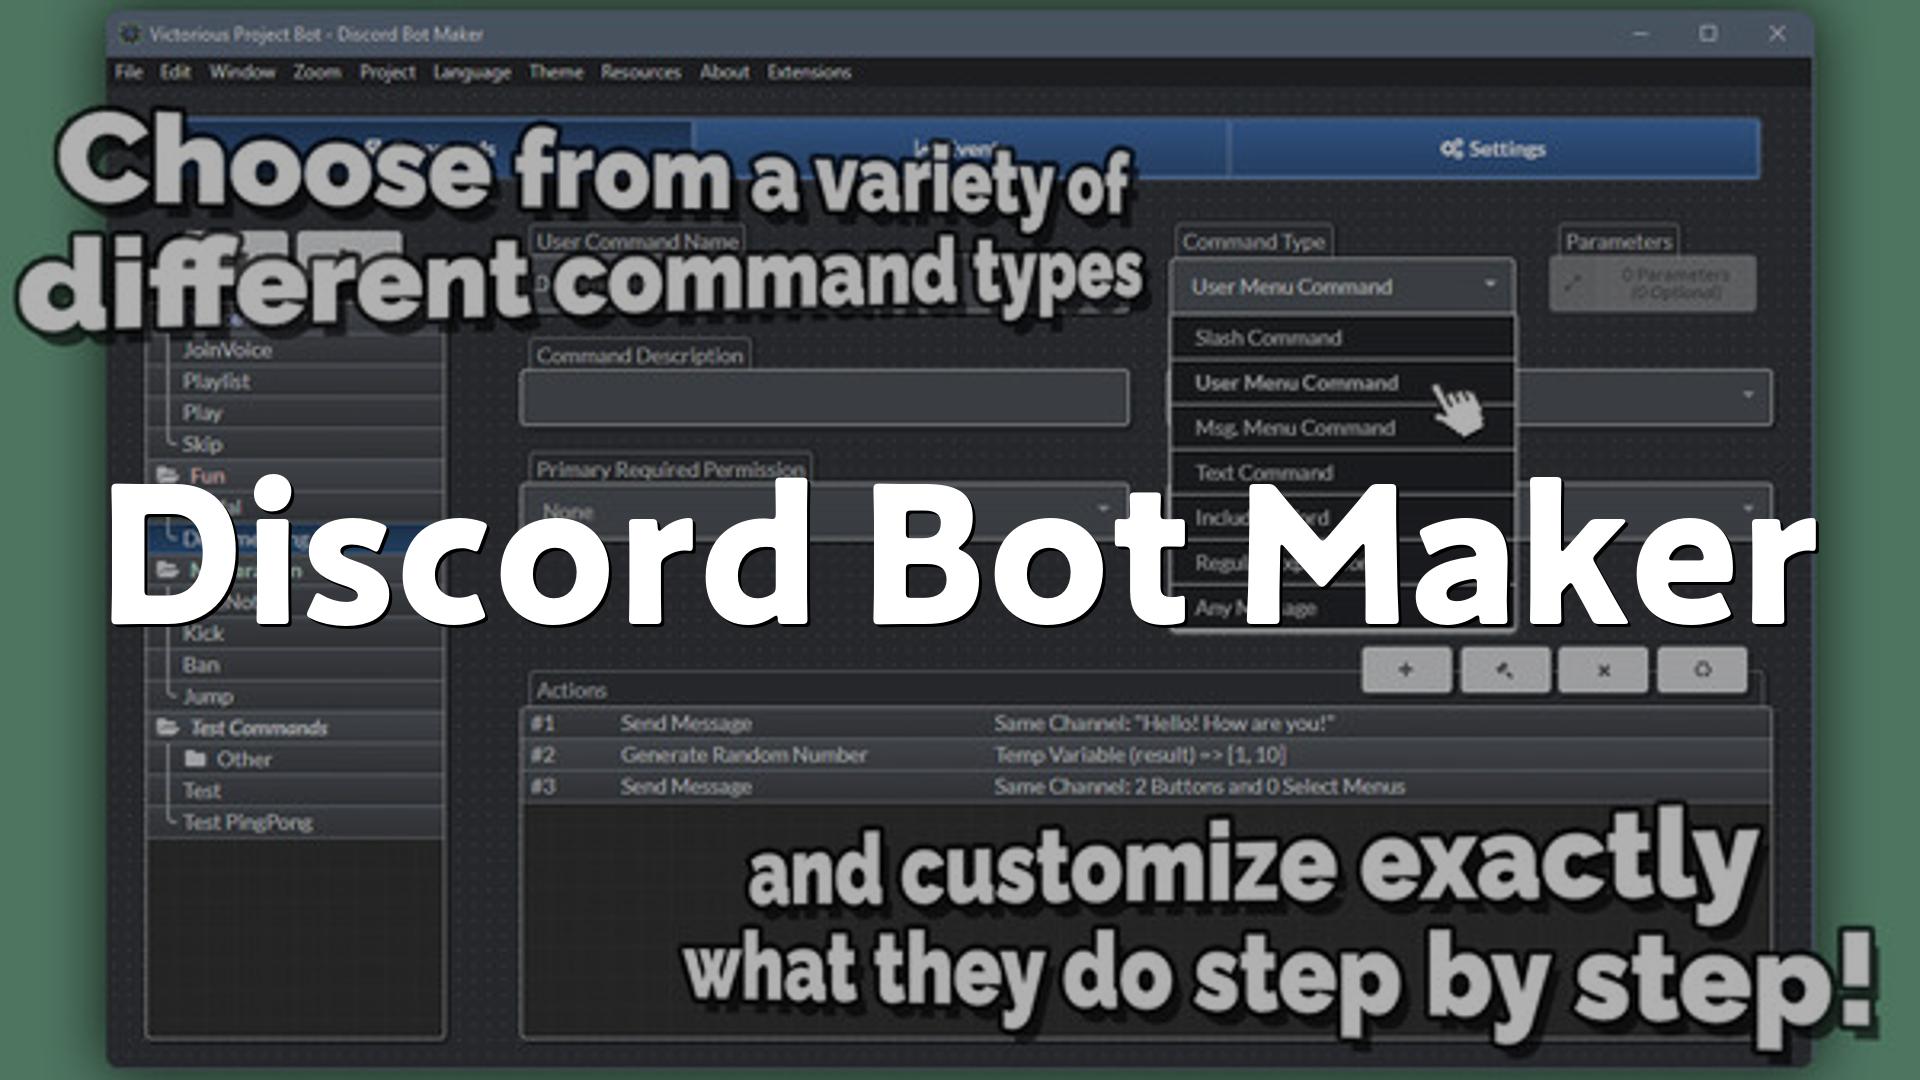
Task: Open the Primary Required Permission dropdown
Action: coord(825,511)
